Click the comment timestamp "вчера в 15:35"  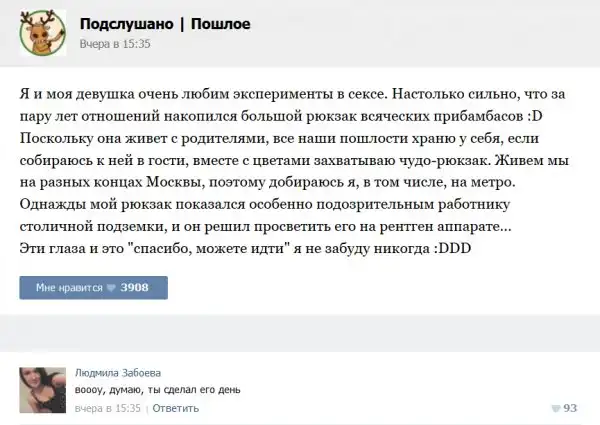coord(110,408)
